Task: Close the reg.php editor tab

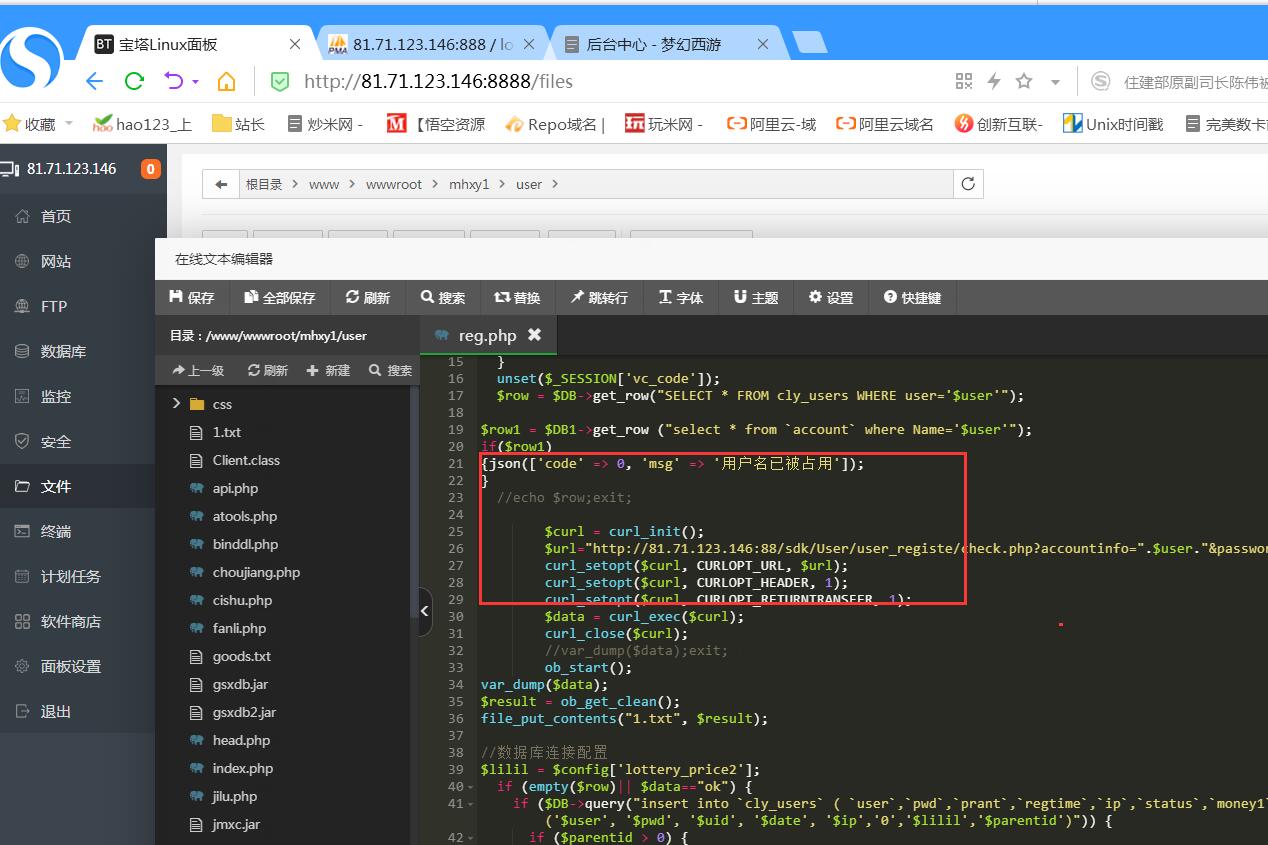Action: (534, 335)
